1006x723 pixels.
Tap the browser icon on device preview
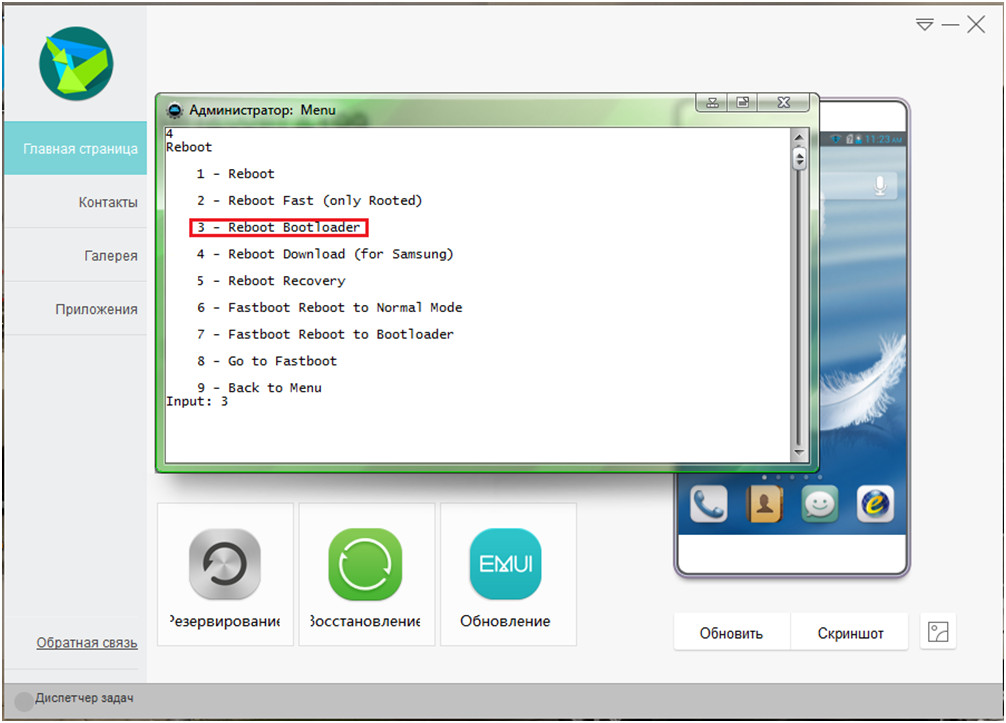pos(875,505)
